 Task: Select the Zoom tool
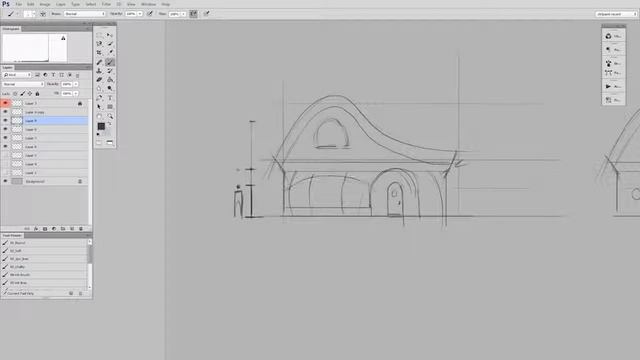[110, 116]
